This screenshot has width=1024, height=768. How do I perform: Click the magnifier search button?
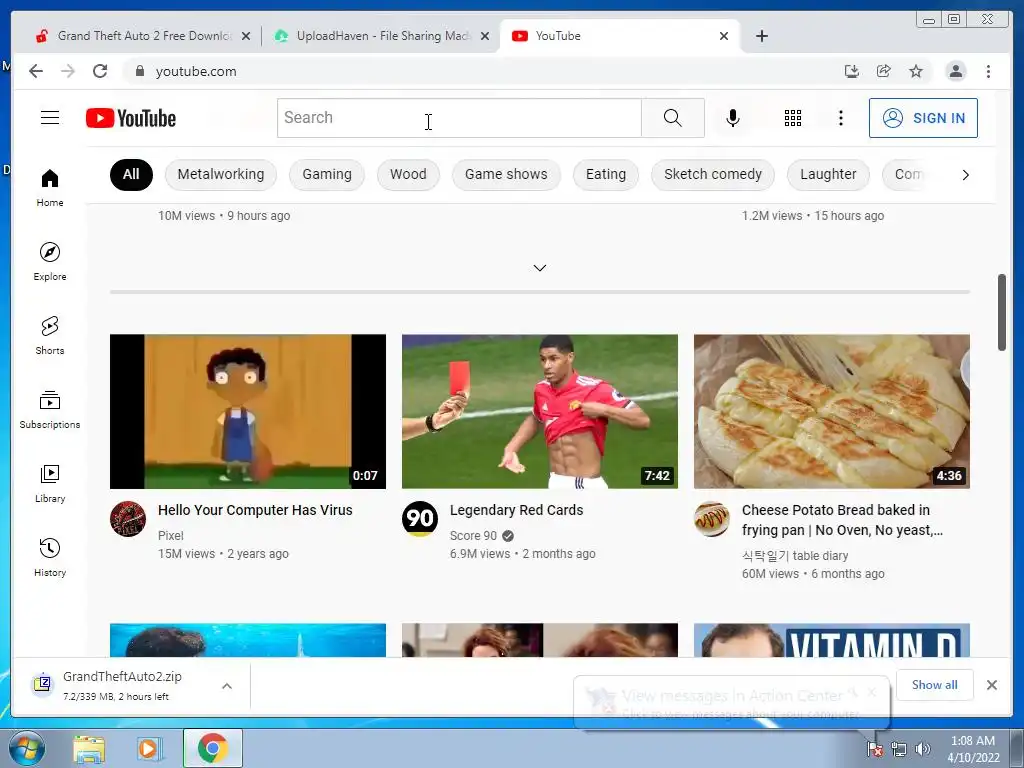click(673, 118)
